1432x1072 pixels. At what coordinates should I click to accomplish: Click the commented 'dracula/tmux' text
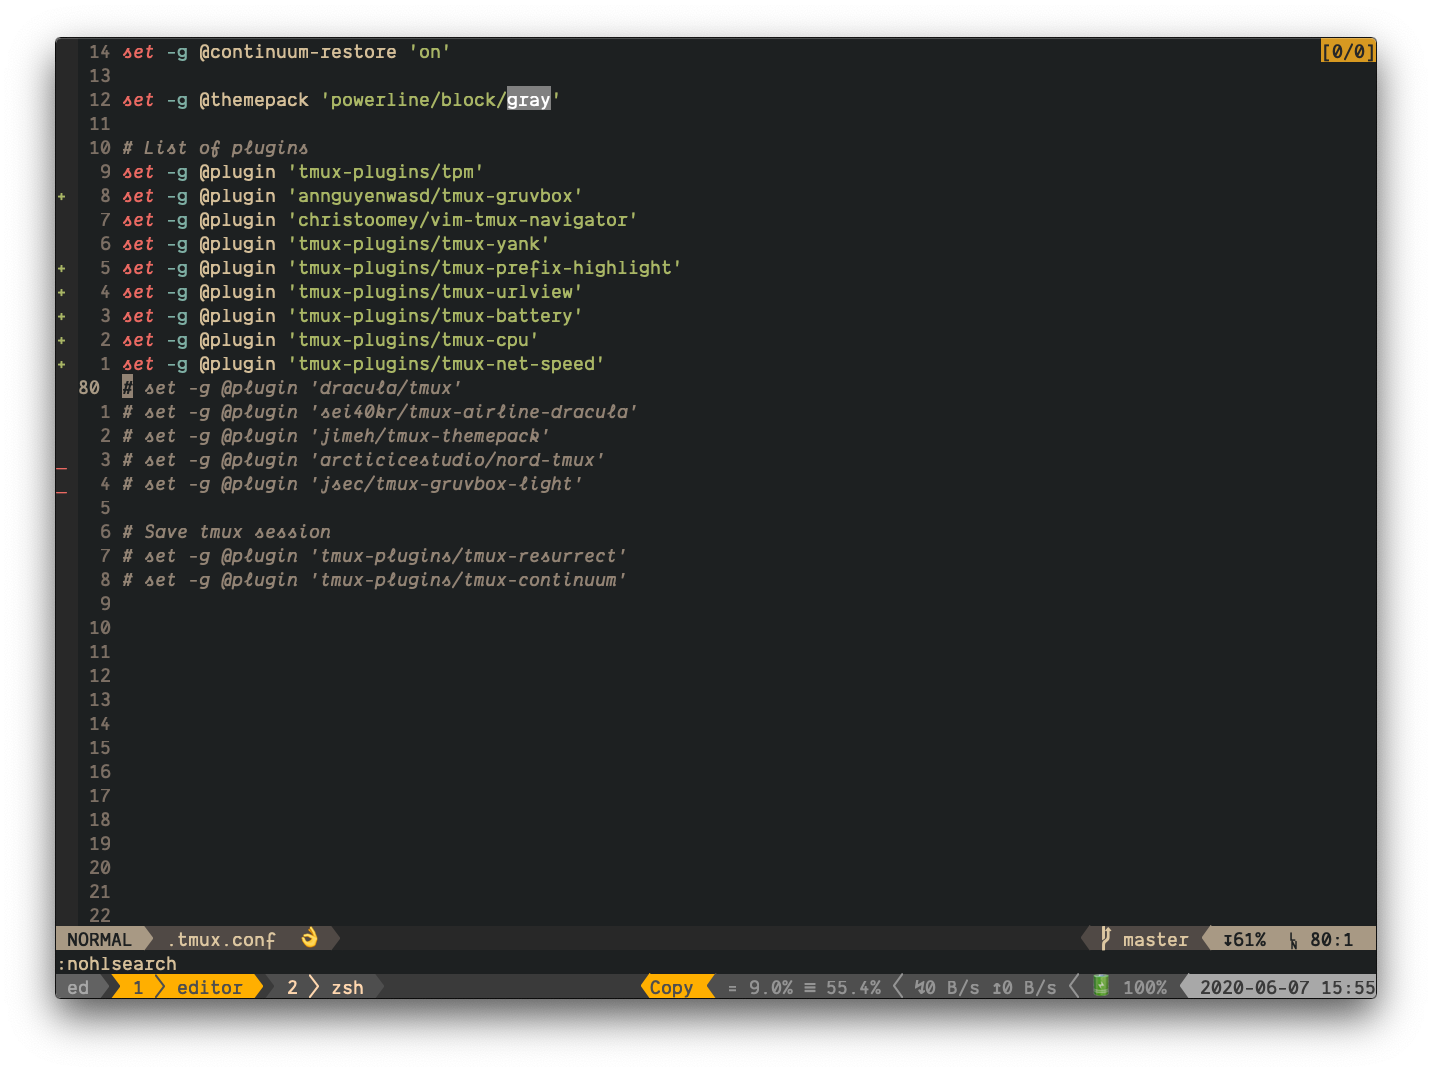pos(386,387)
